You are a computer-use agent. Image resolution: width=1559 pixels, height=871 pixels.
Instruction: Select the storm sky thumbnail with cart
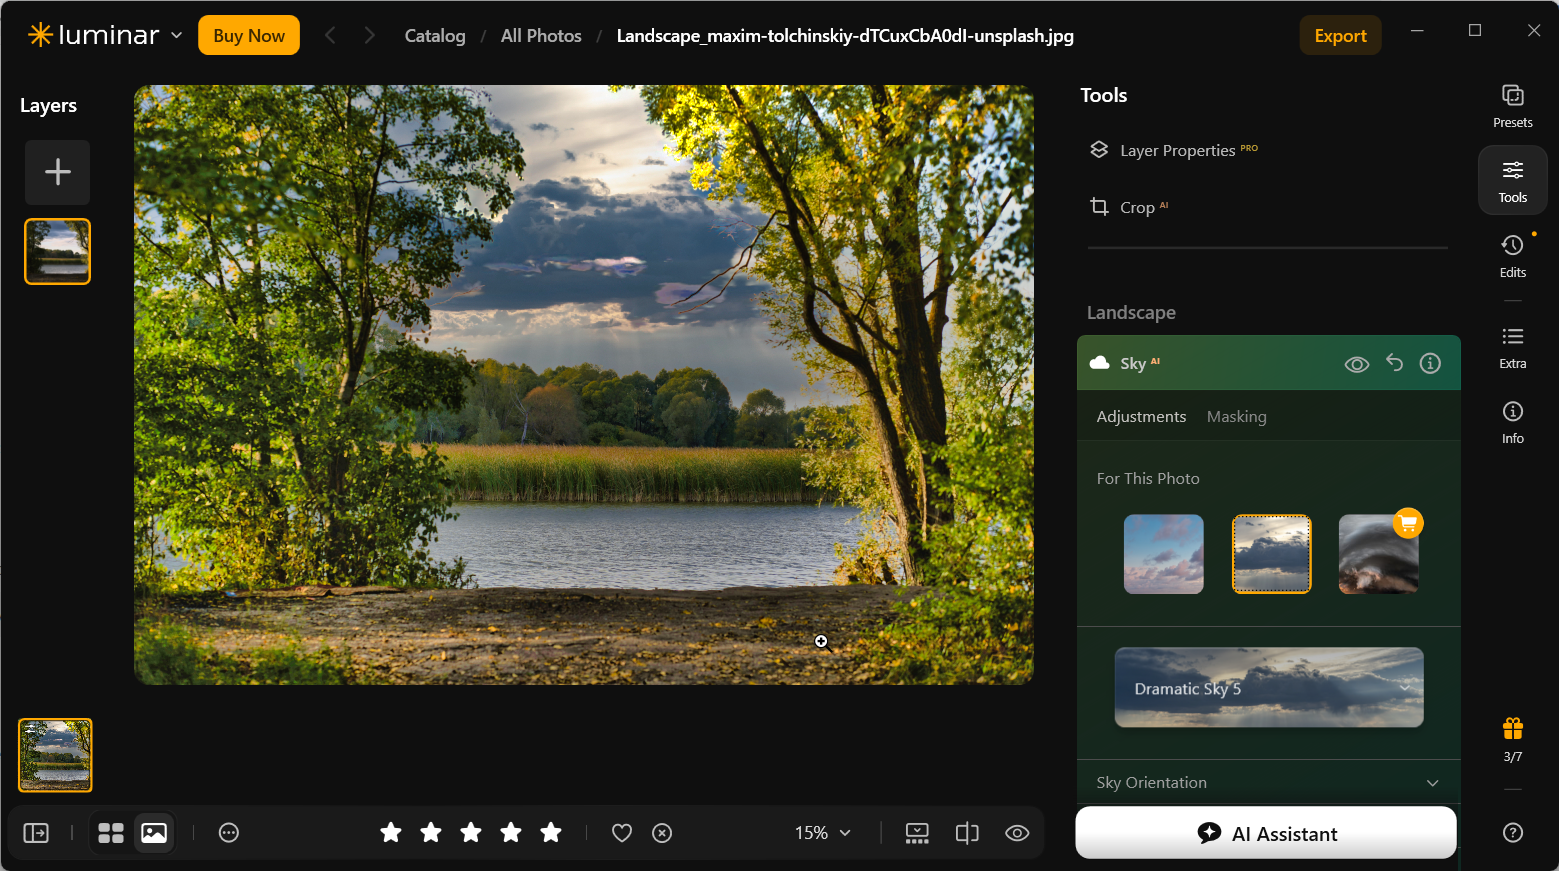point(1378,554)
